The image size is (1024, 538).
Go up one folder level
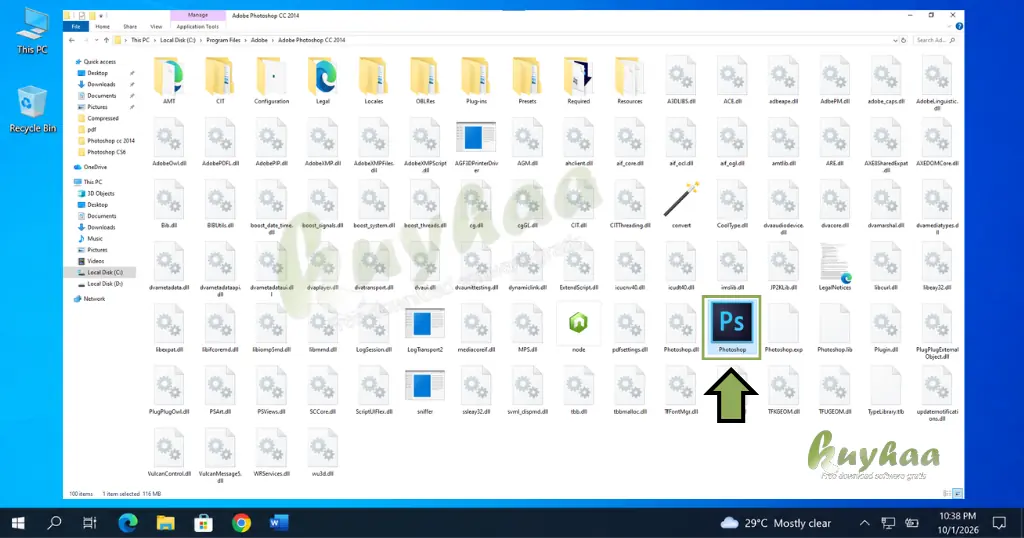pyautogui.click(x=106, y=40)
